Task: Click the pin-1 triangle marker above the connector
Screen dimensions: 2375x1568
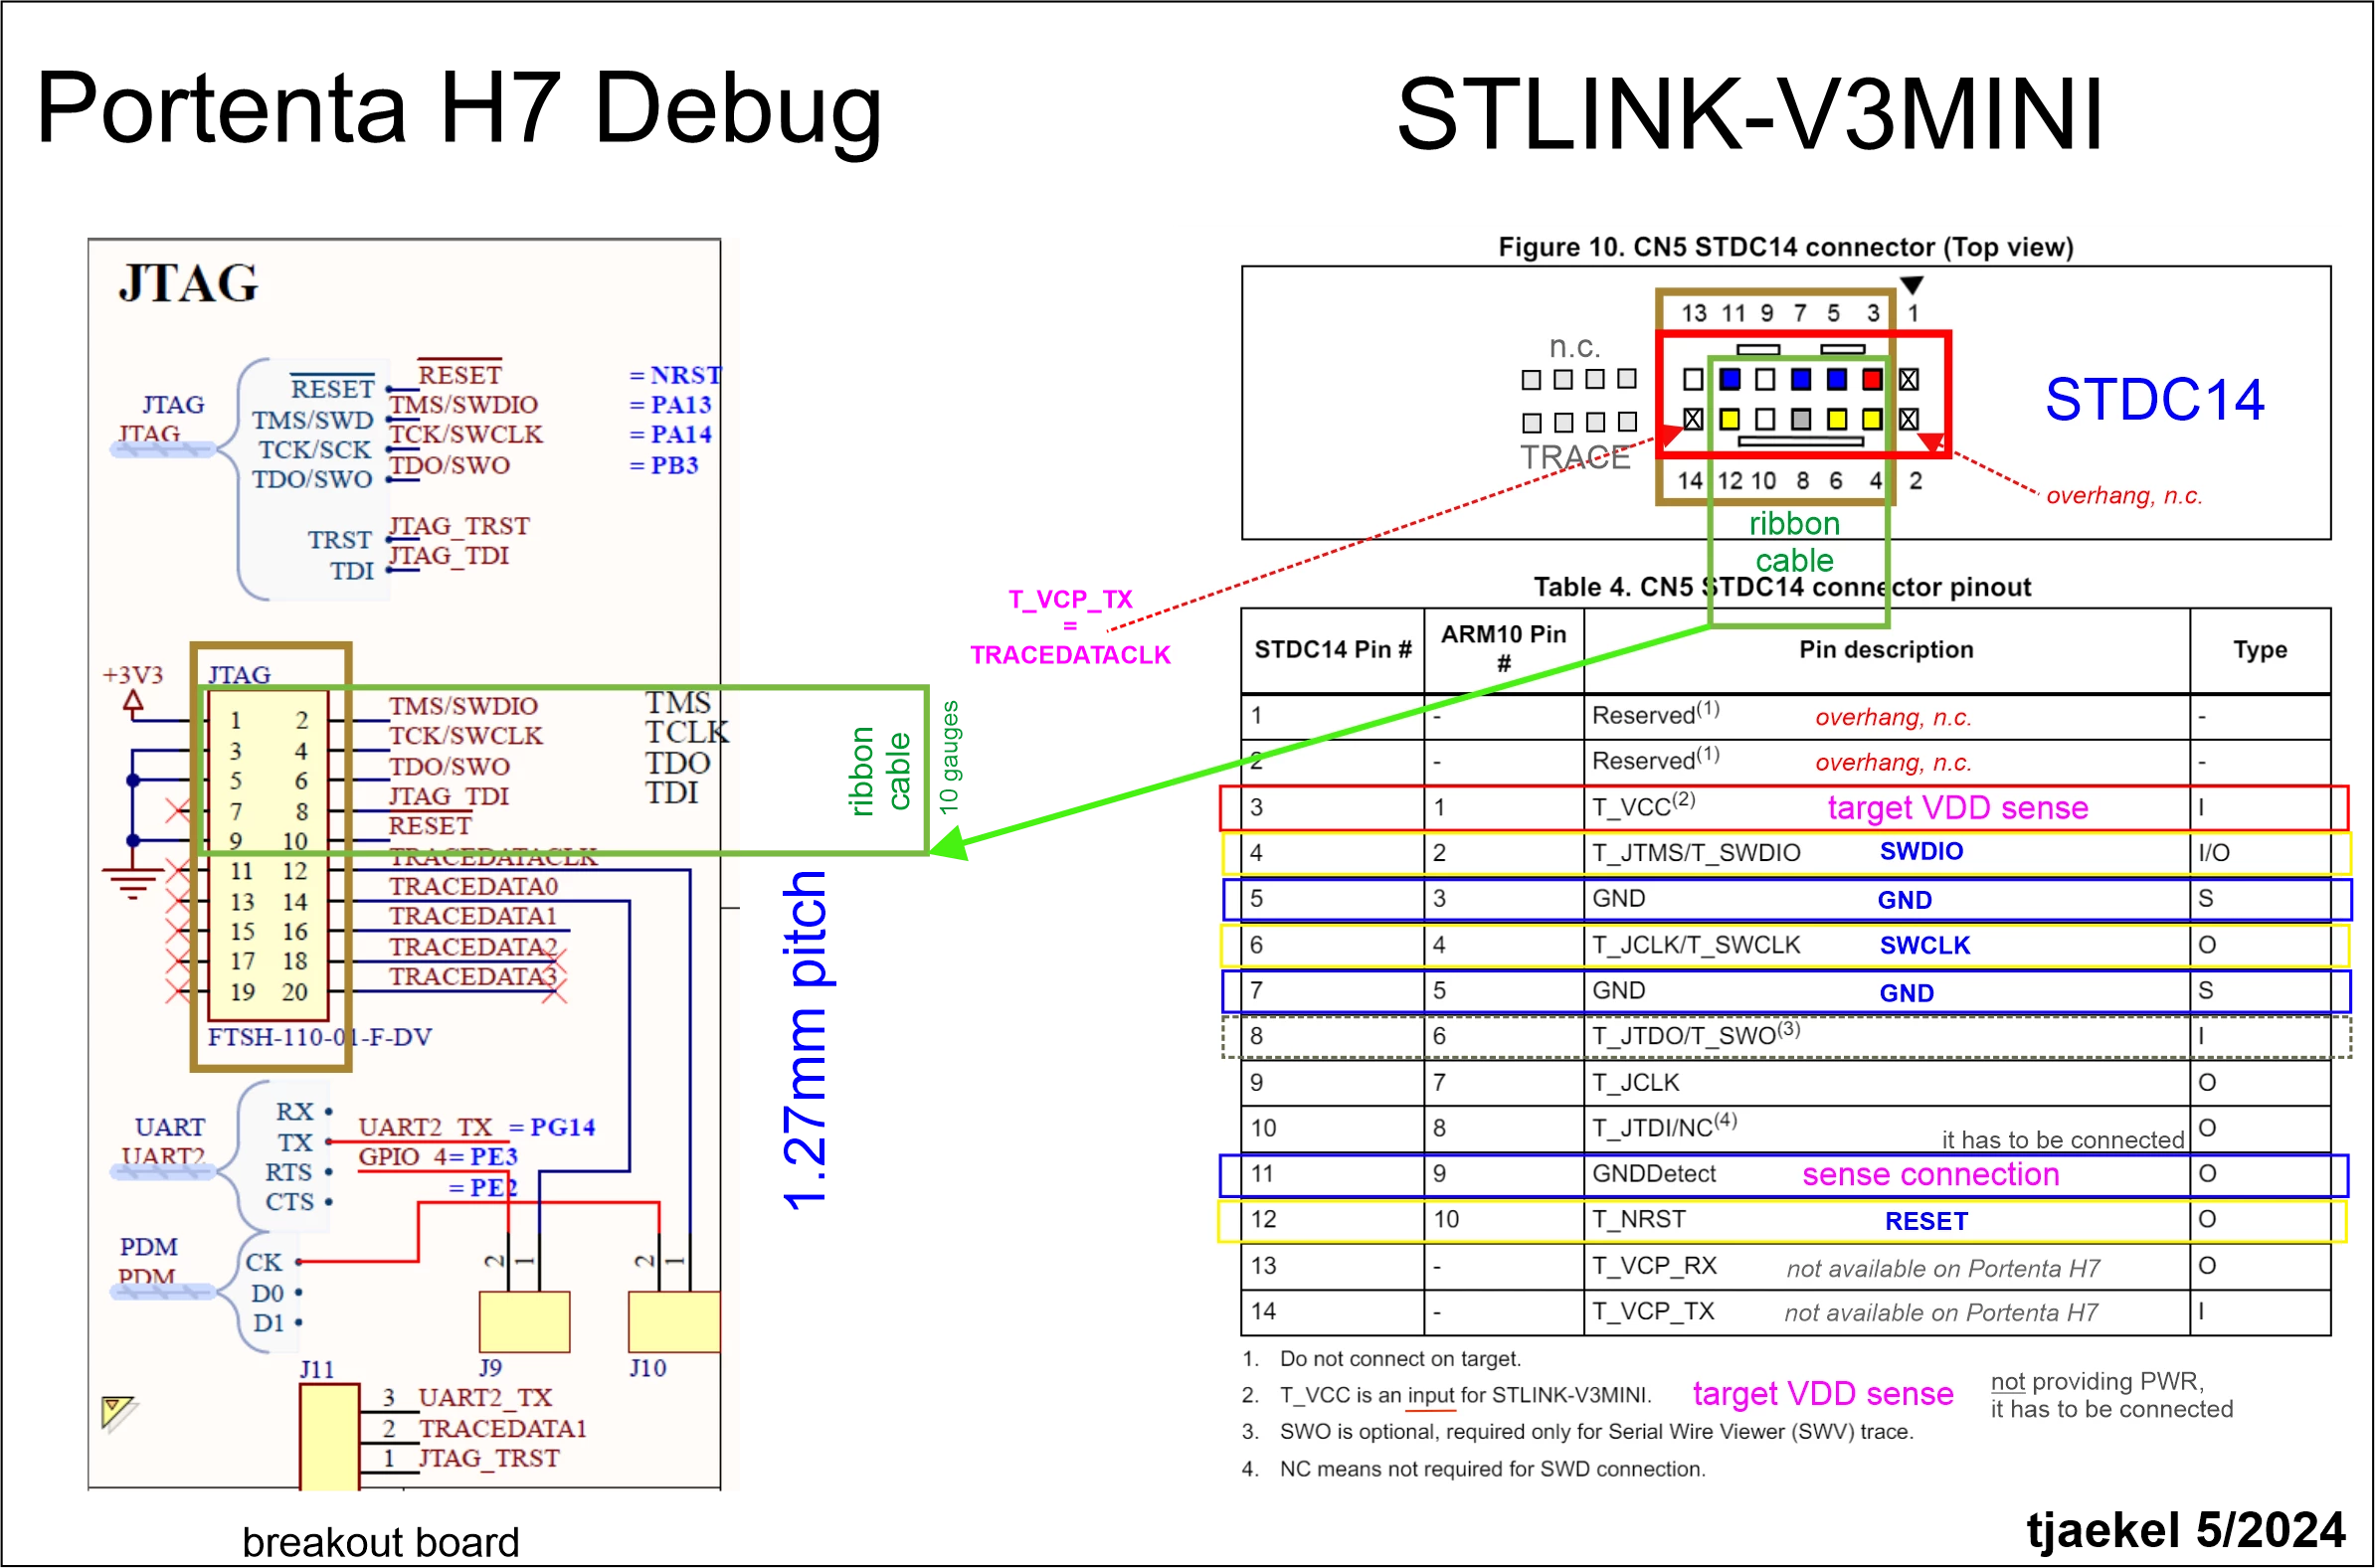Action: (x=1912, y=285)
